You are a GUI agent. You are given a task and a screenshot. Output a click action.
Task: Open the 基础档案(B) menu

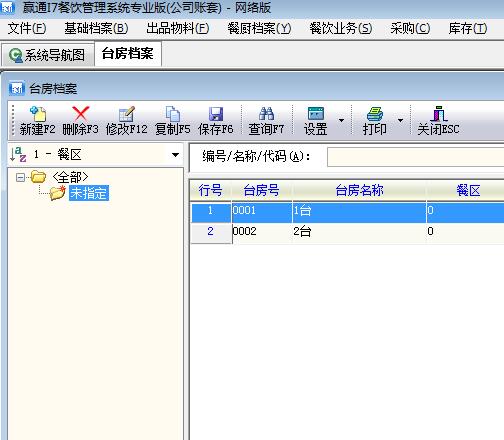coord(96,28)
